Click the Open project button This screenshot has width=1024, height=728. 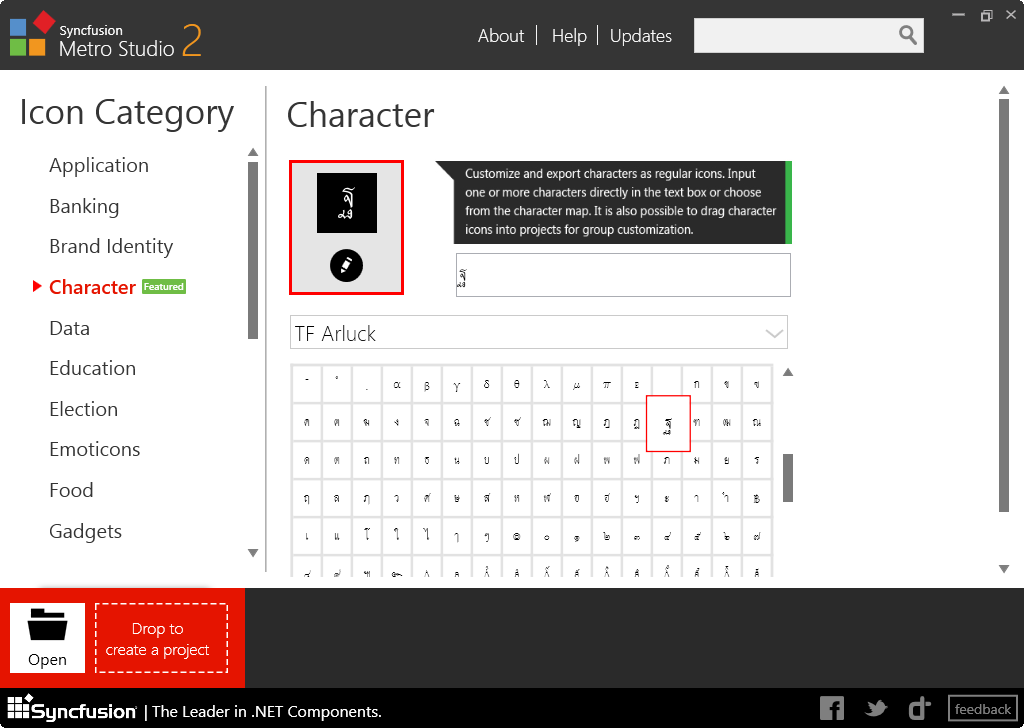point(47,638)
